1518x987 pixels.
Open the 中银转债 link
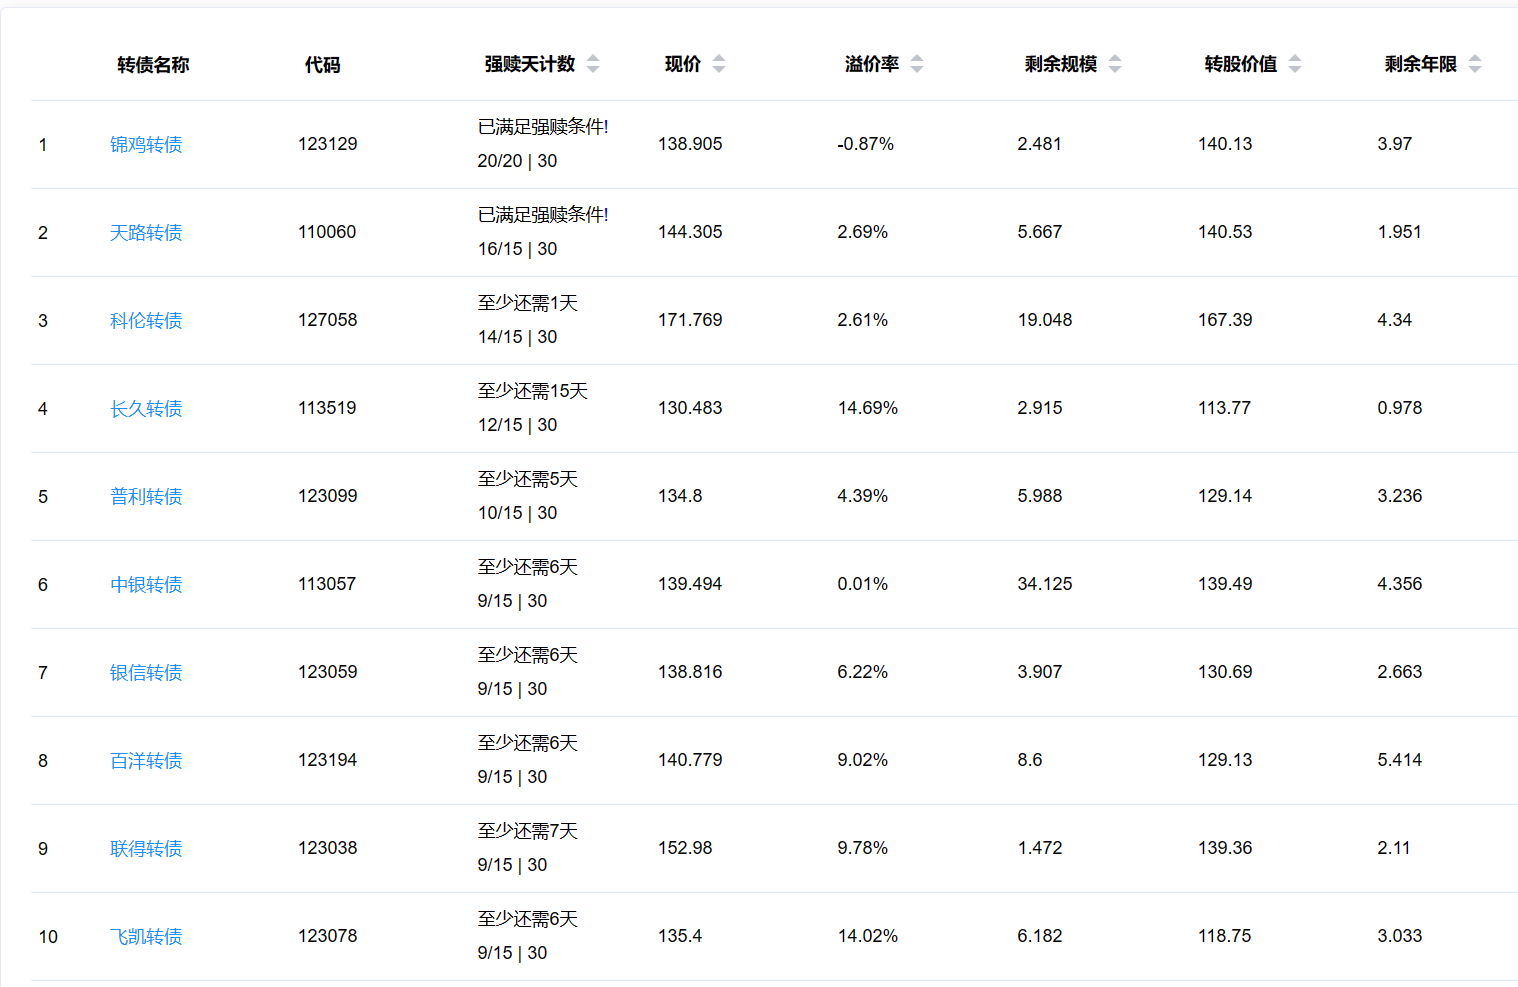click(x=146, y=585)
